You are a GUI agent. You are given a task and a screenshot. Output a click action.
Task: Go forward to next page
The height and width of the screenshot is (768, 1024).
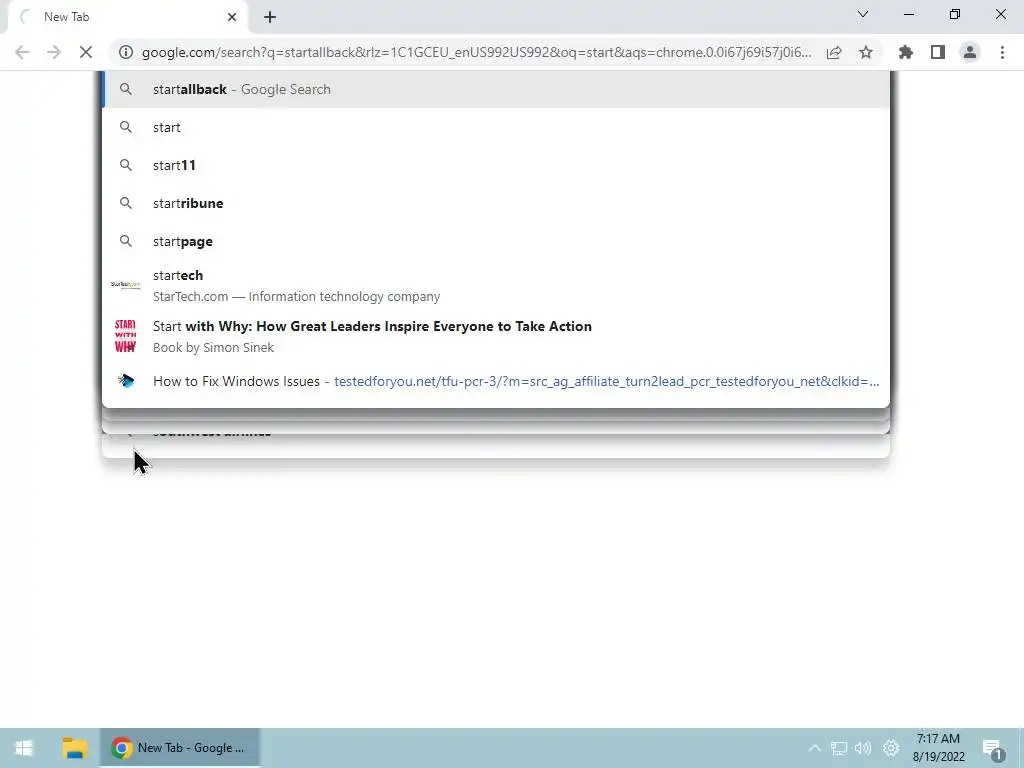(54, 52)
